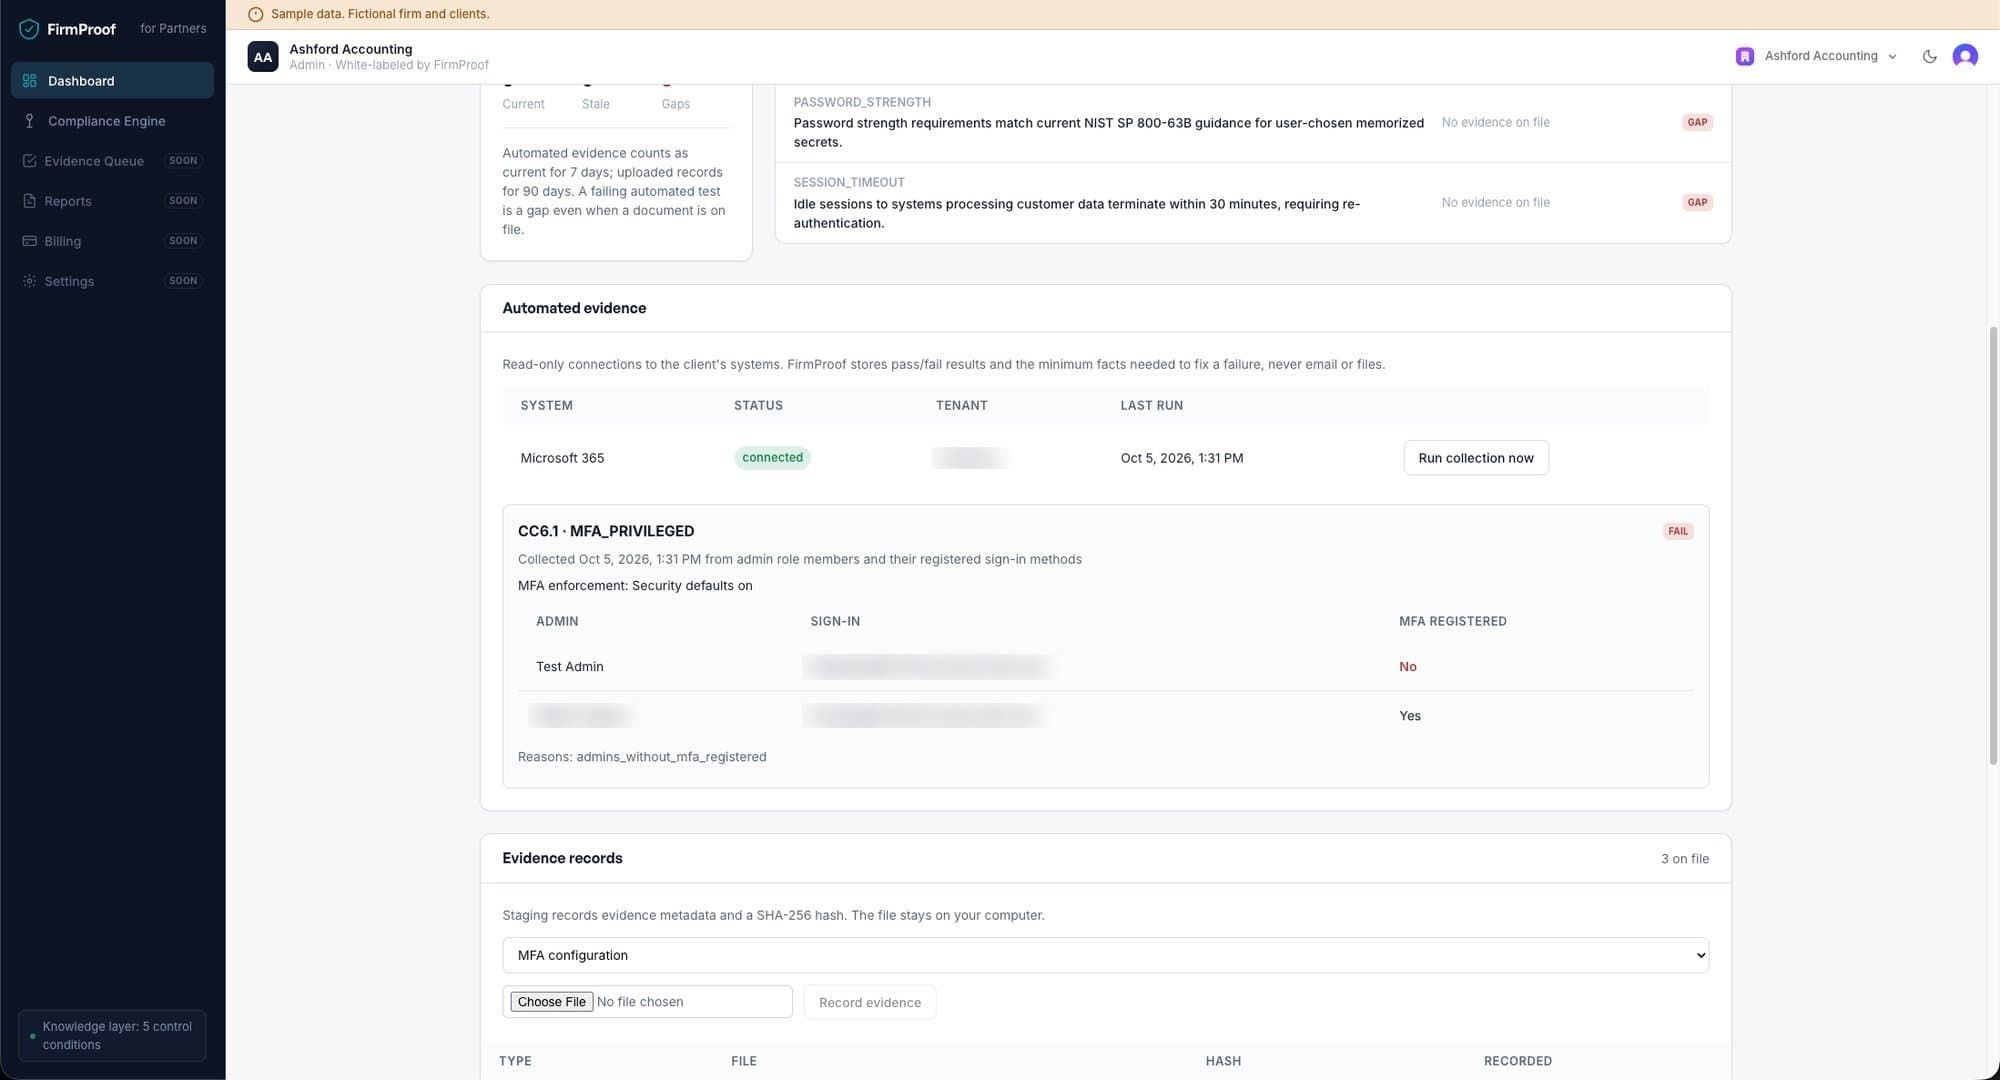Screen dimensions: 2000x1080
Task: Click the Evidence Queue checkbox icon
Action: [29, 161]
